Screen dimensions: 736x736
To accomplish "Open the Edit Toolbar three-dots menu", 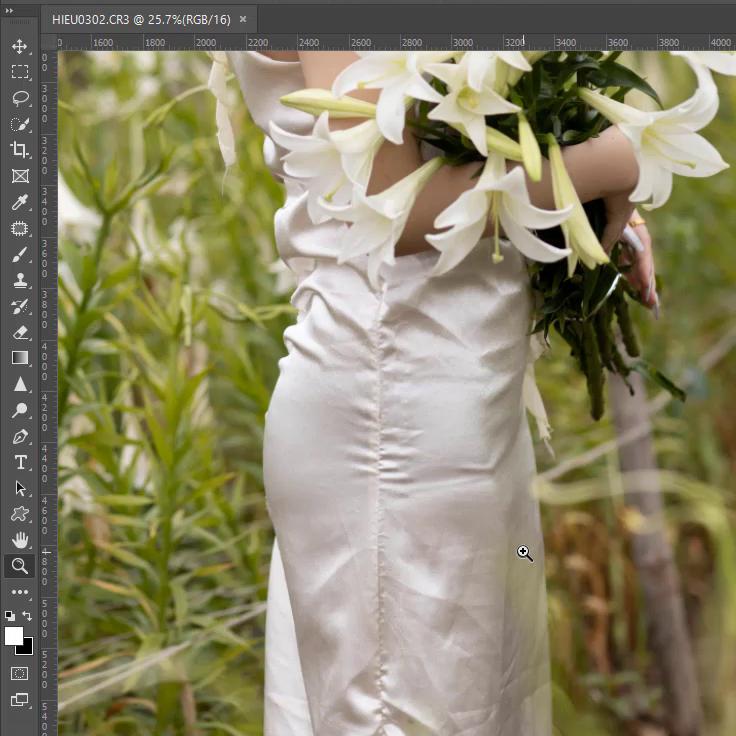I will 19,592.
